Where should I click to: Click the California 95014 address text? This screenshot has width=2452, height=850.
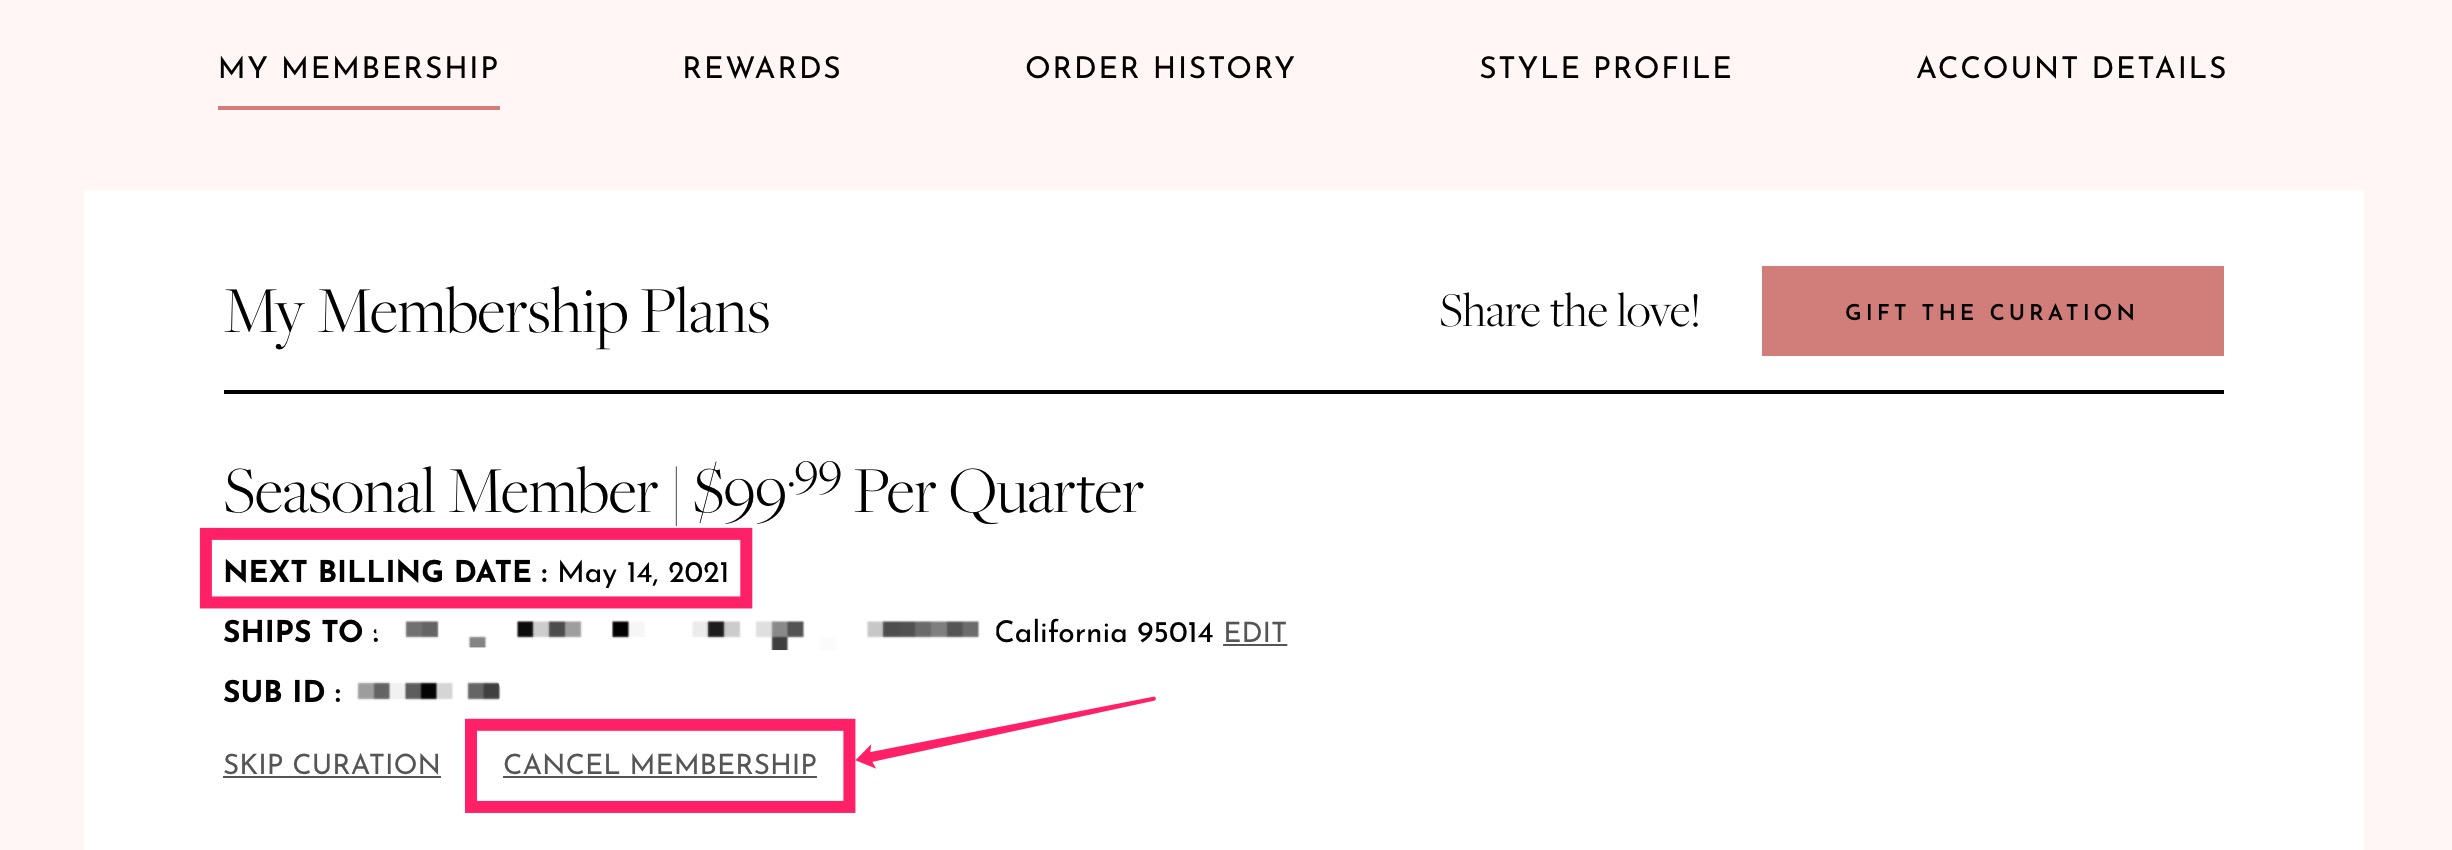click(x=1103, y=633)
